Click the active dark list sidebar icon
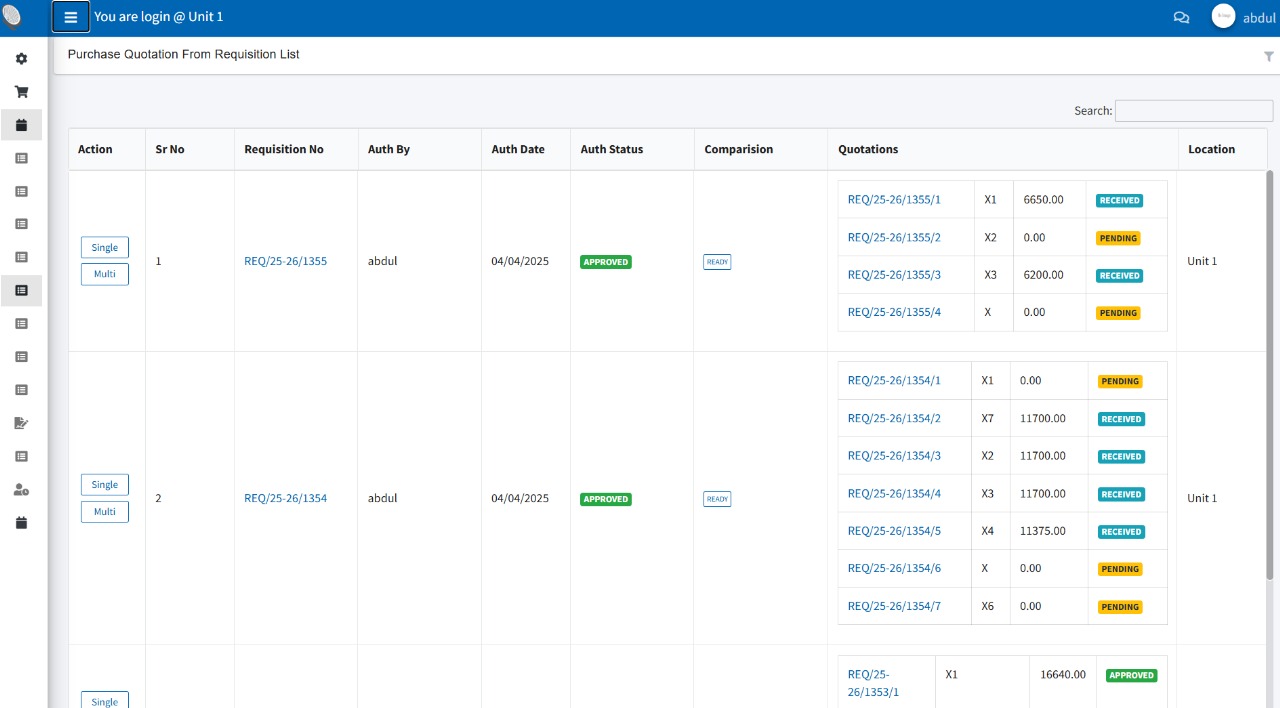This screenshot has height=708, width=1280. [21, 290]
